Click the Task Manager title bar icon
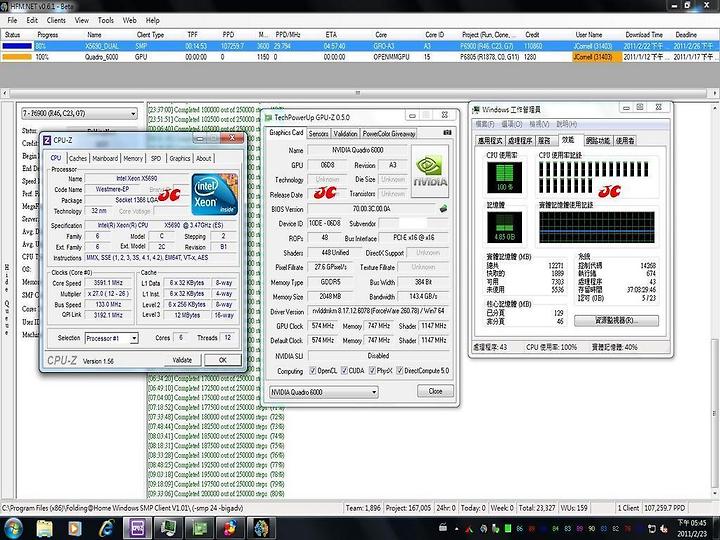 click(477, 110)
